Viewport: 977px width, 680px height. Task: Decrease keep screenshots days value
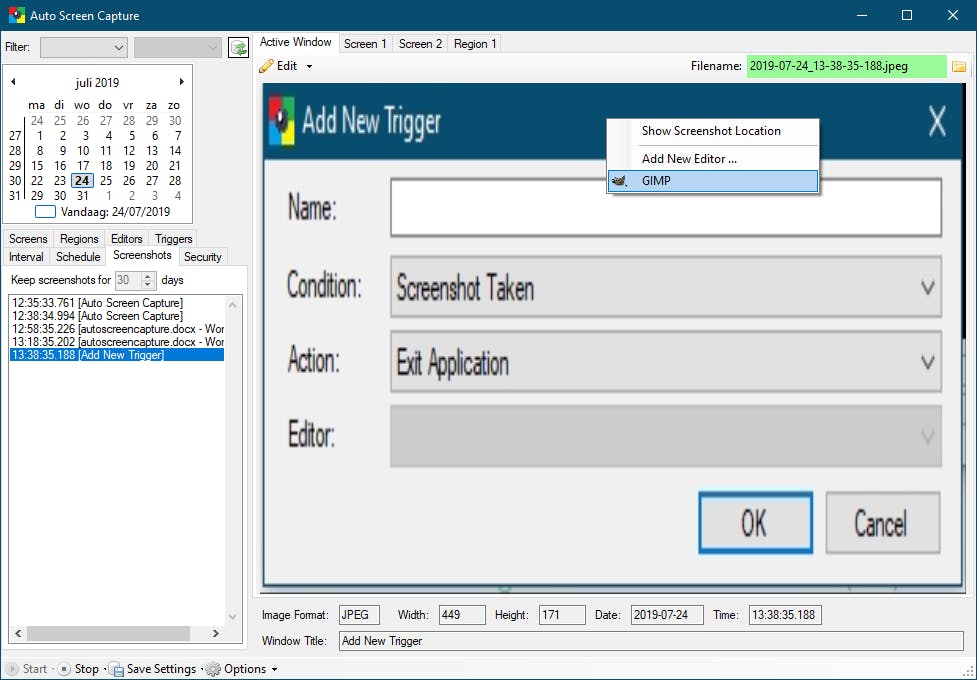(x=148, y=284)
